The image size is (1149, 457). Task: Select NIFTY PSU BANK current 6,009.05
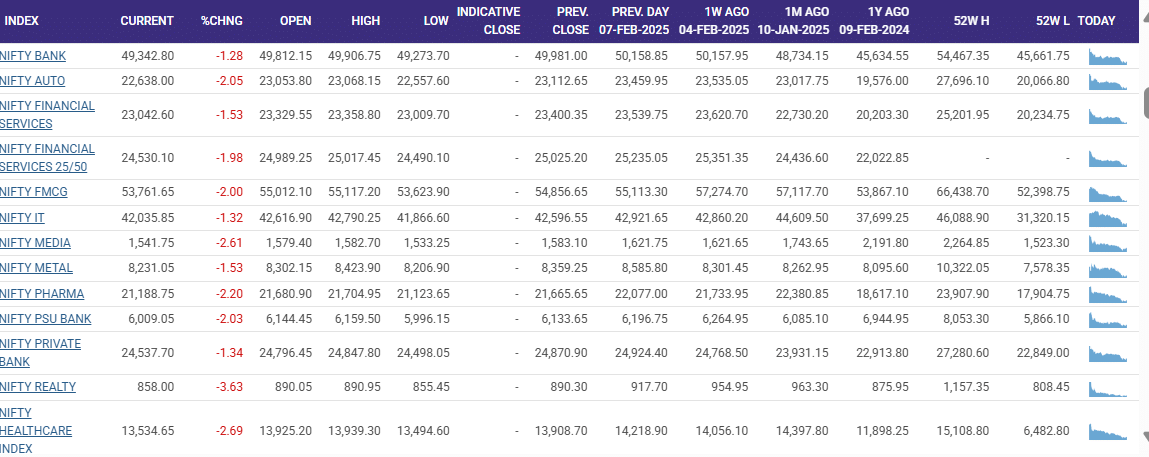tap(150, 319)
